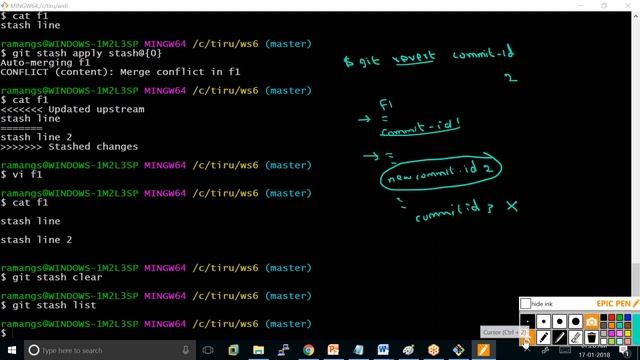Open File Explorer from the taskbar
640x360 pixels.
pos(258,350)
